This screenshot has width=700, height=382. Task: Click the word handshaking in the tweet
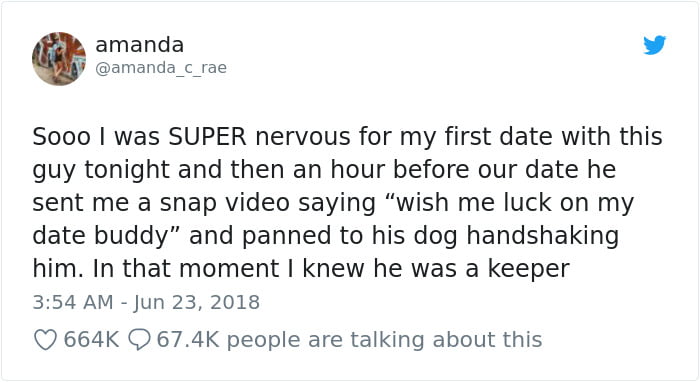coord(543,236)
